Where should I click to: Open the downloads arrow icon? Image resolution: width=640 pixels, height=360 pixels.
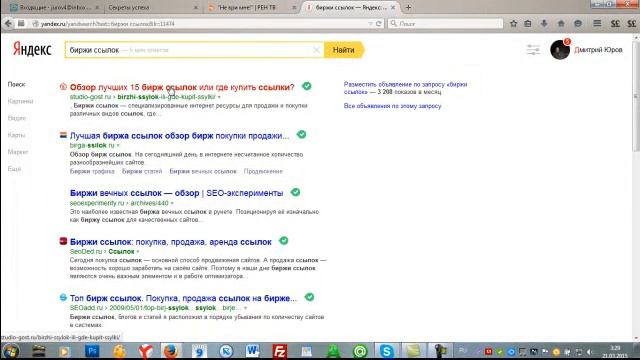pyautogui.click(x=544, y=24)
